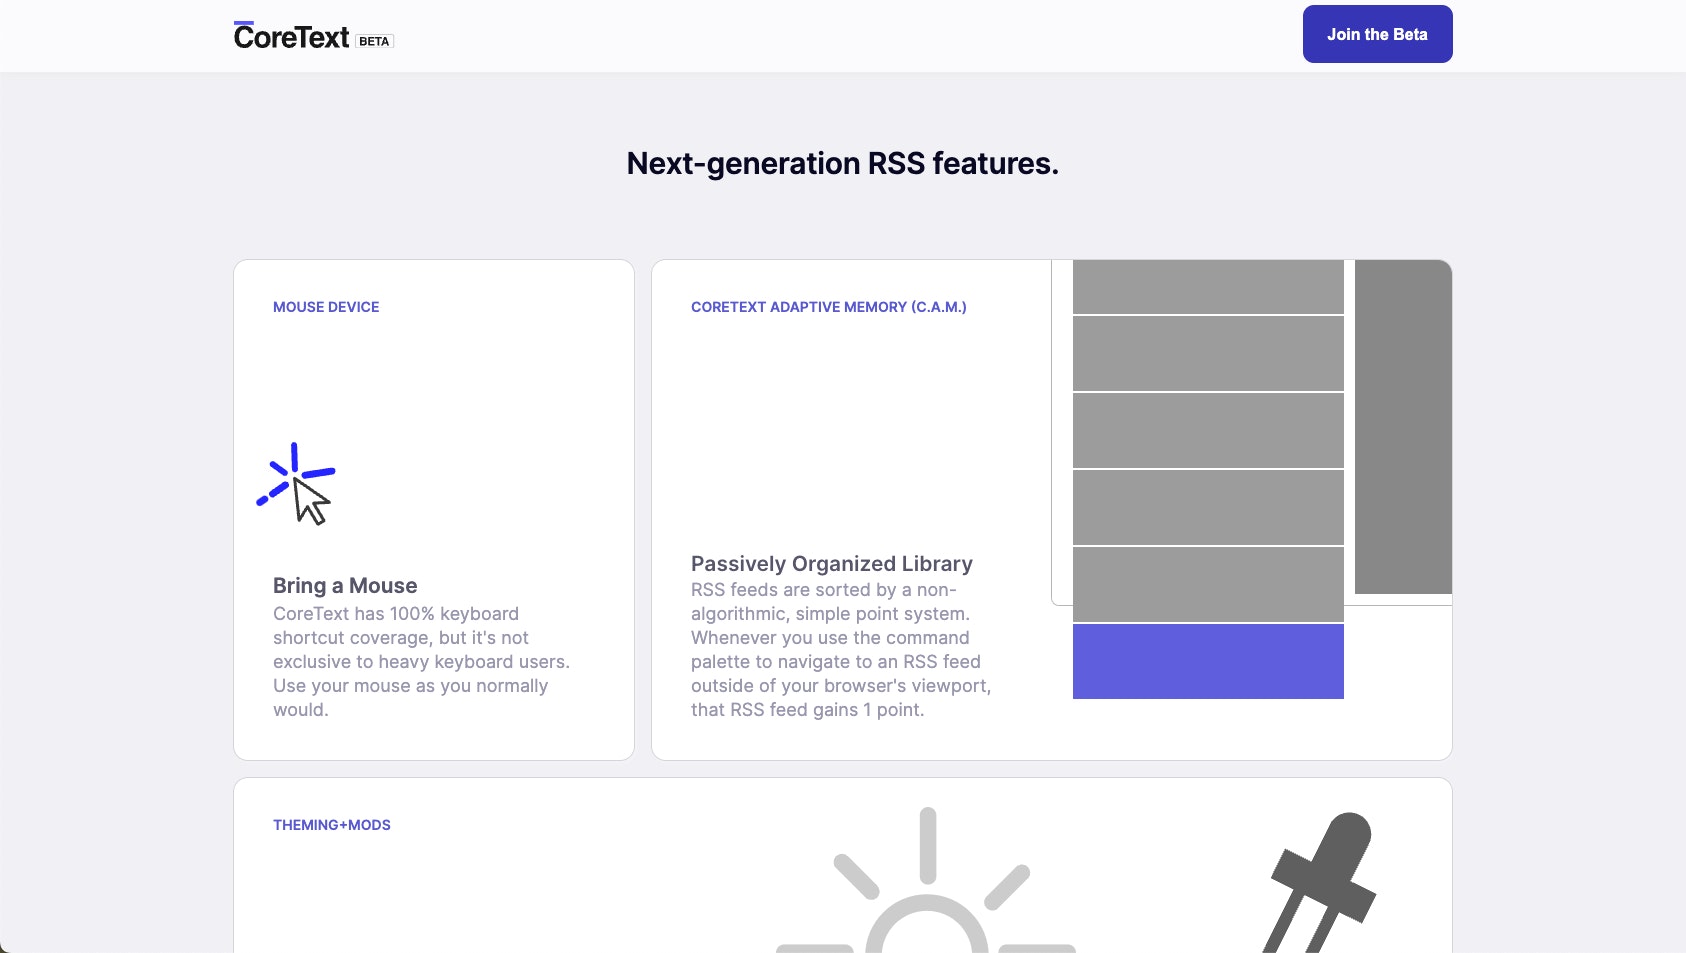Click the eyedropper icon in Theming card
The image size is (1686, 953).
1320,882
